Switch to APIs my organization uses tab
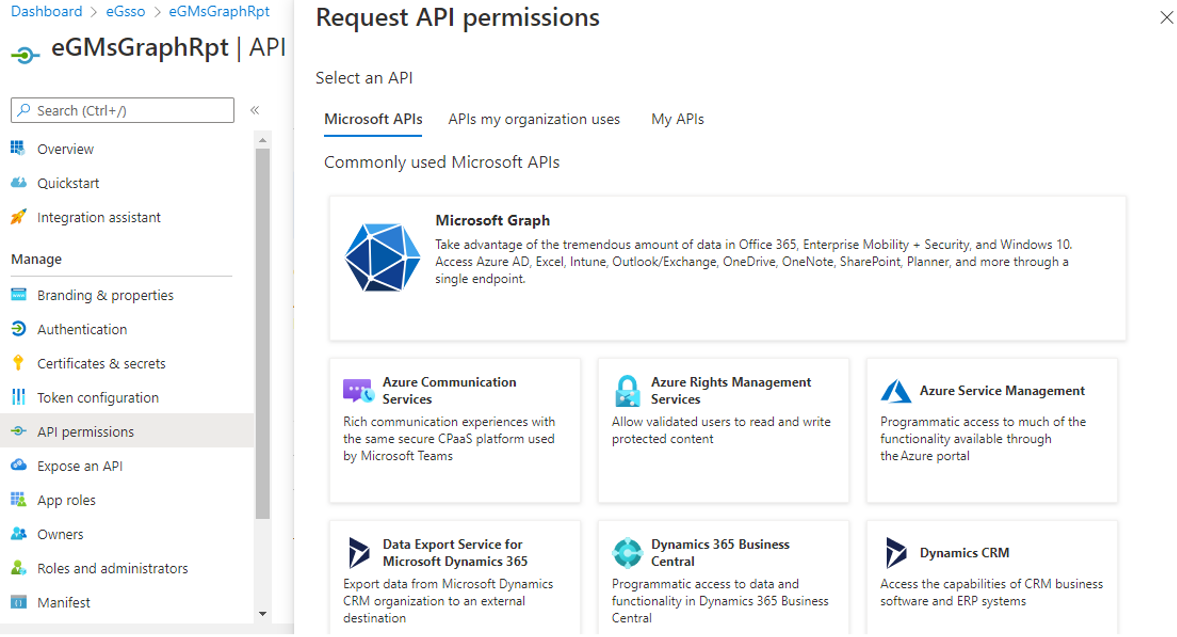The height and width of the screenshot is (637, 1177). tap(534, 119)
